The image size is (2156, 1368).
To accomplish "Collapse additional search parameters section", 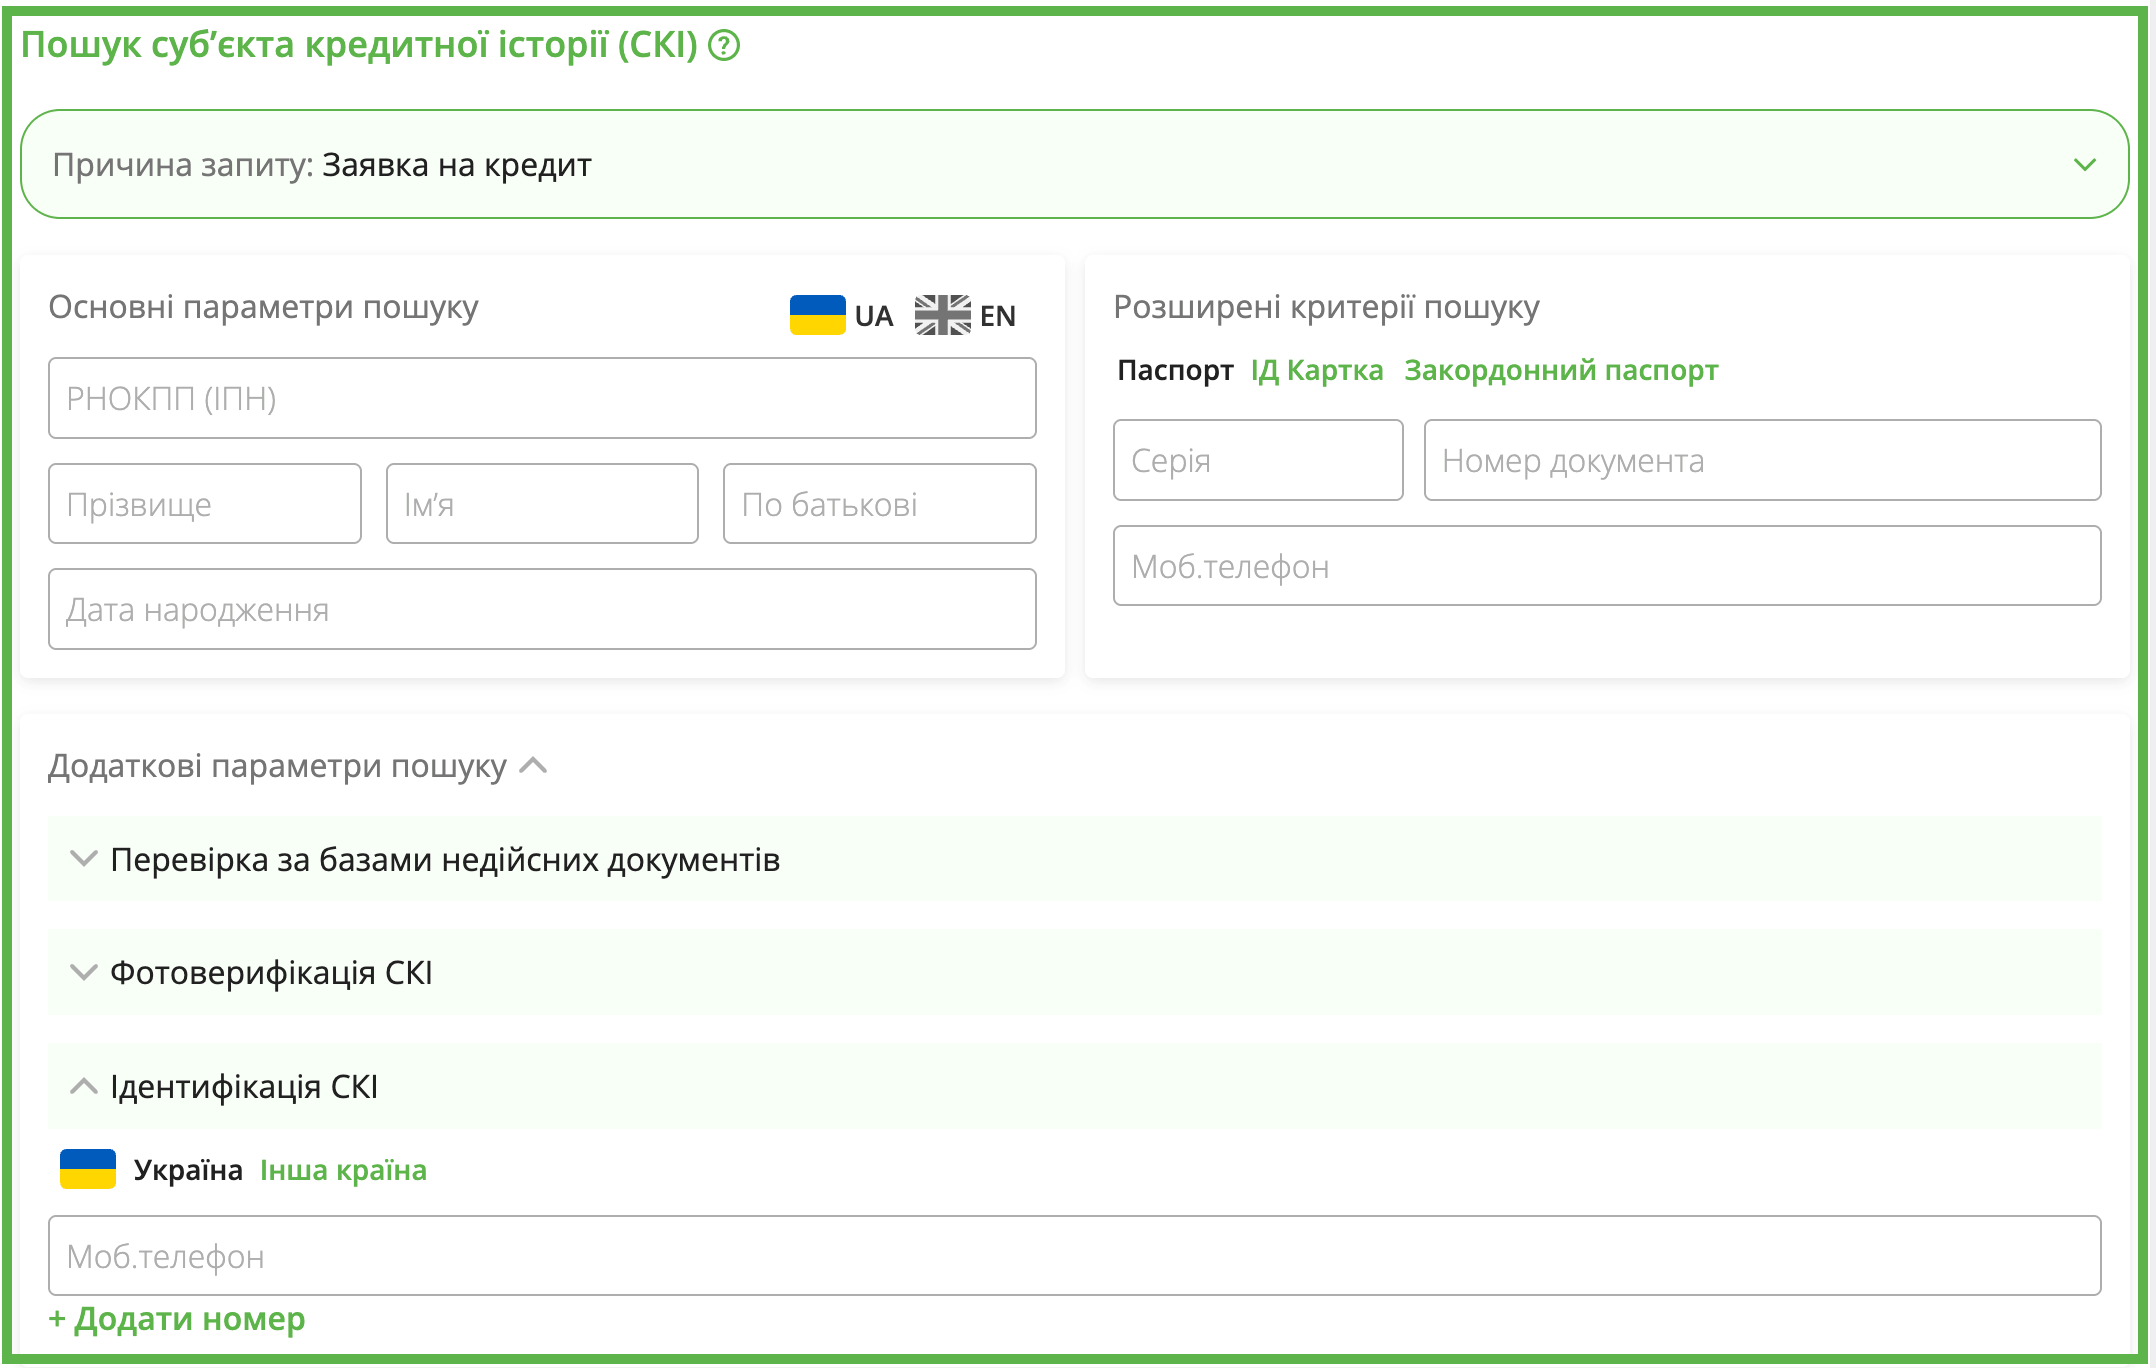I will click(534, 766).
